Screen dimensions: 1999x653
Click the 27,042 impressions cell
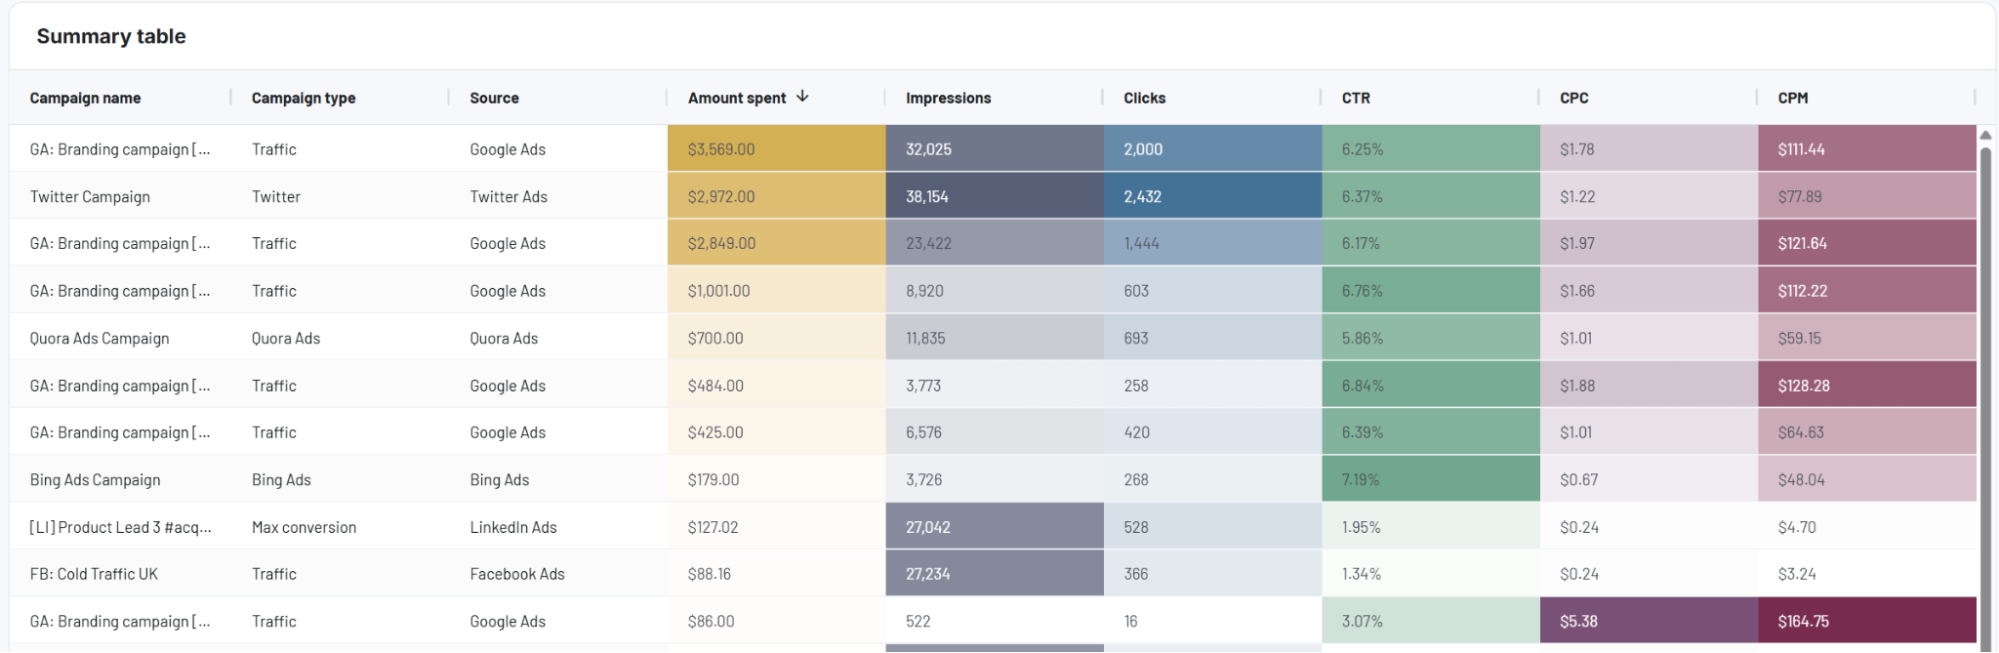coord(995,527)
